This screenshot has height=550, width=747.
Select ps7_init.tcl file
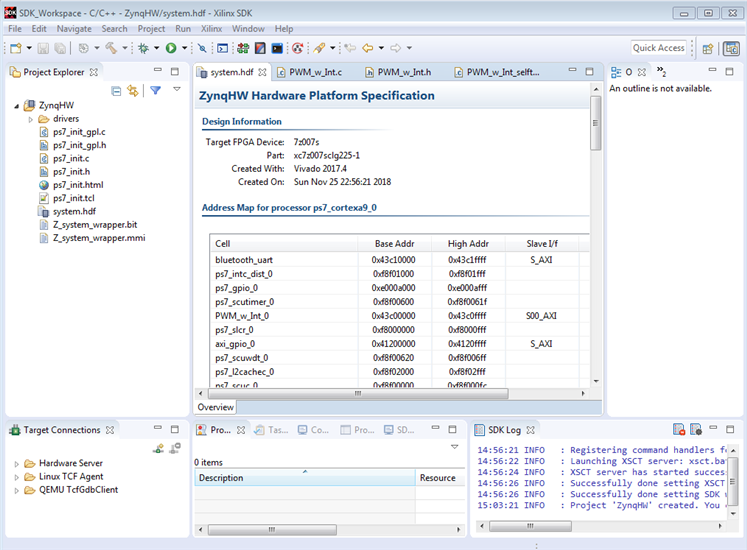73,198
